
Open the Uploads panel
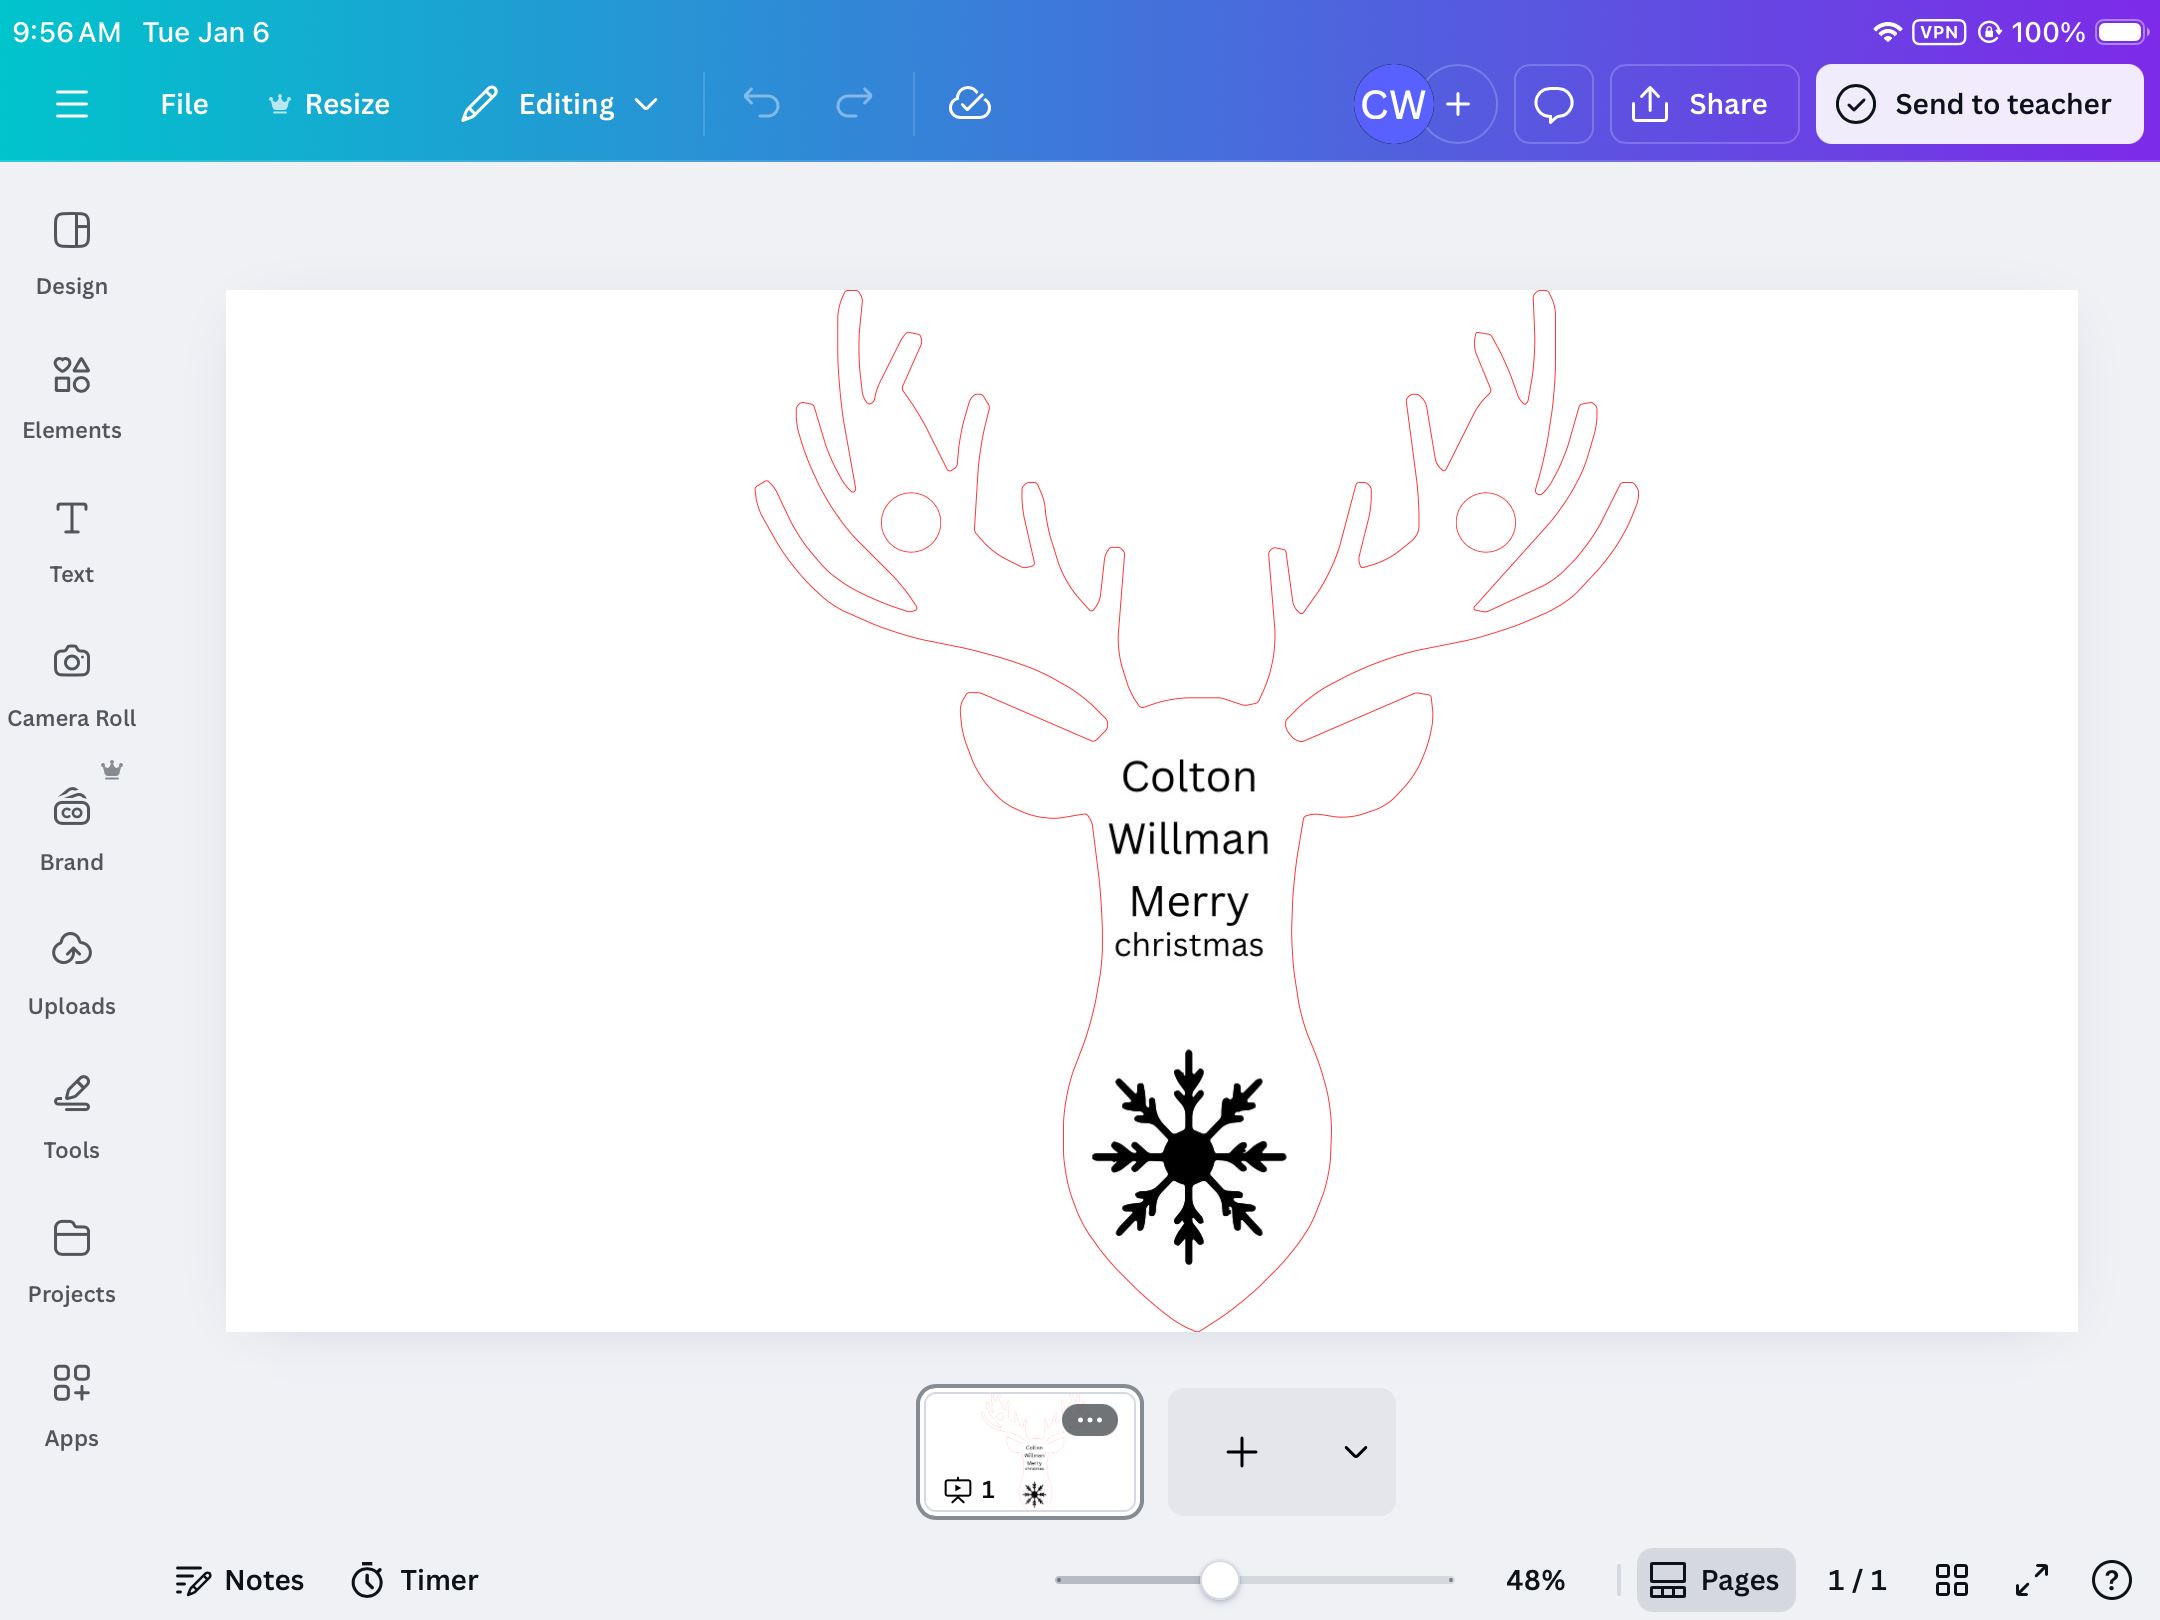71,974
